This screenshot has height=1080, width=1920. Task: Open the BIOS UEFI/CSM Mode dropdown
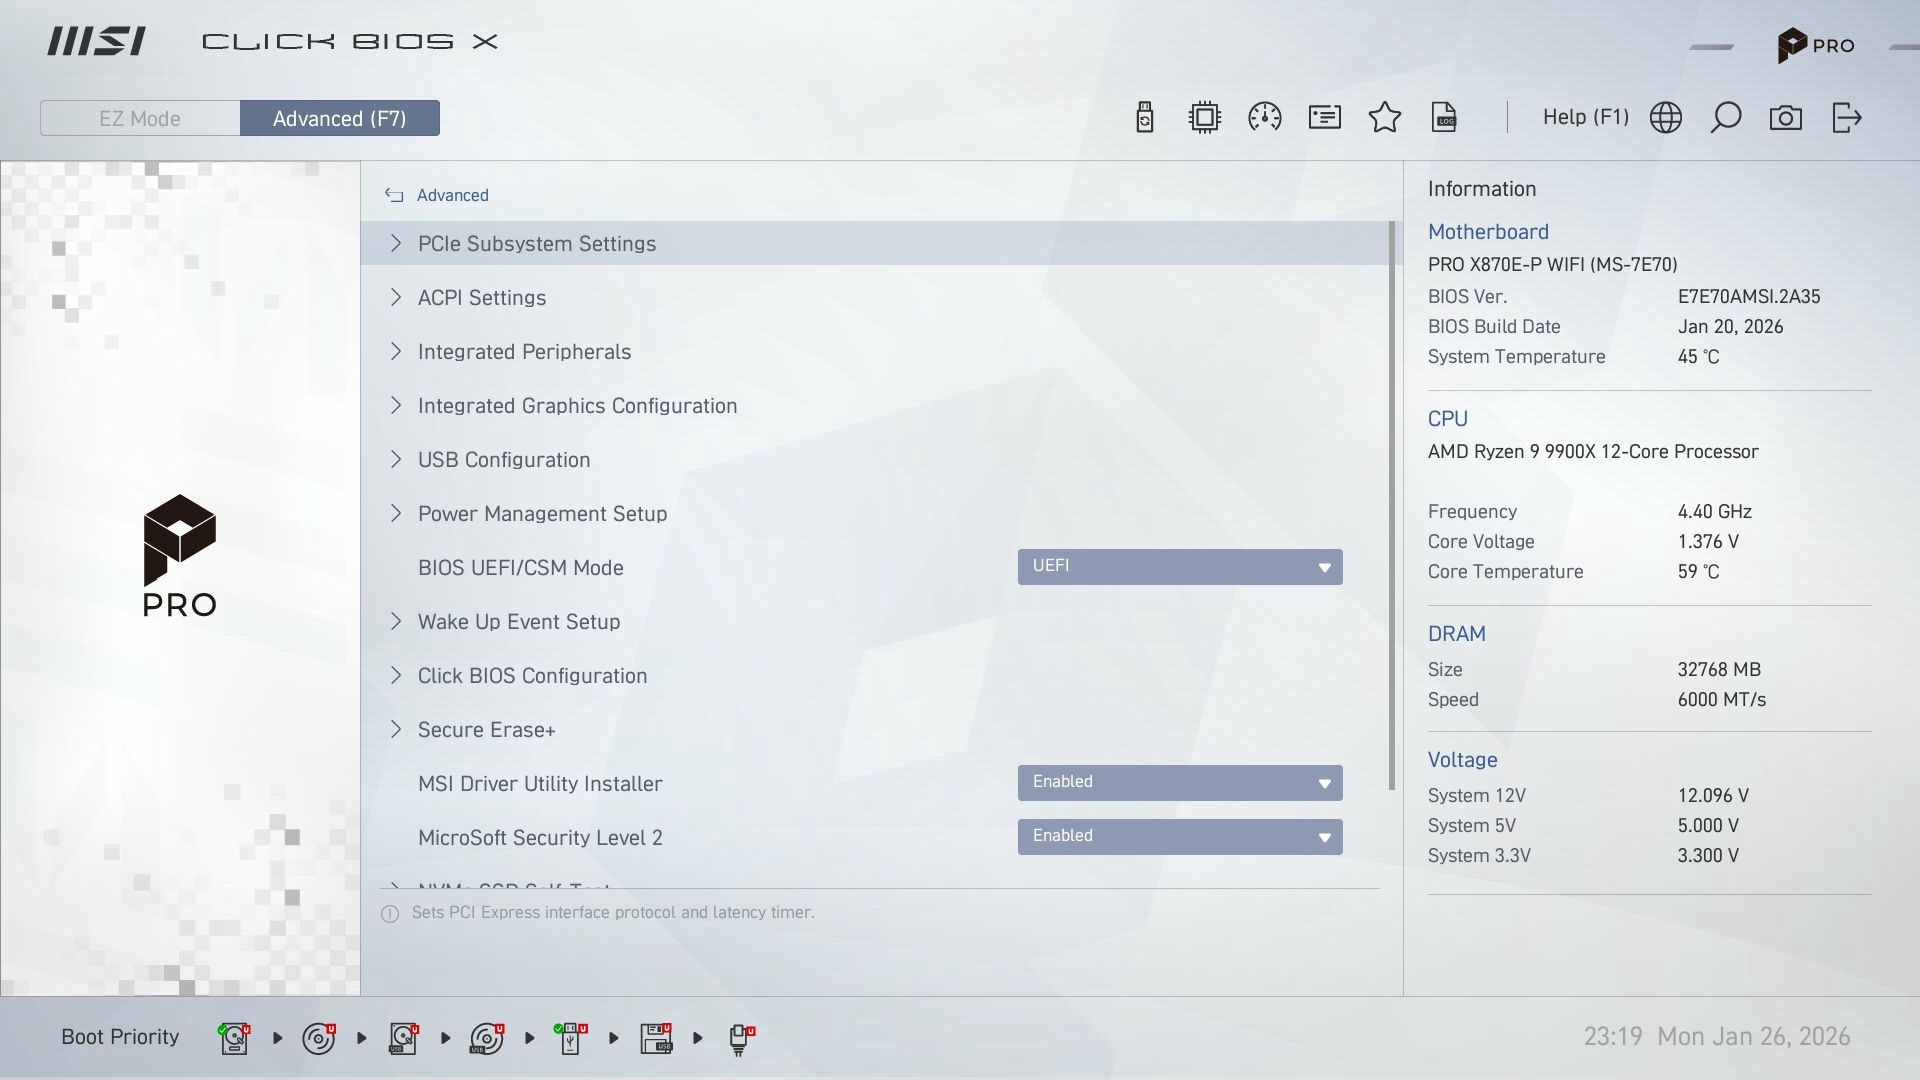coord(1180,567)
